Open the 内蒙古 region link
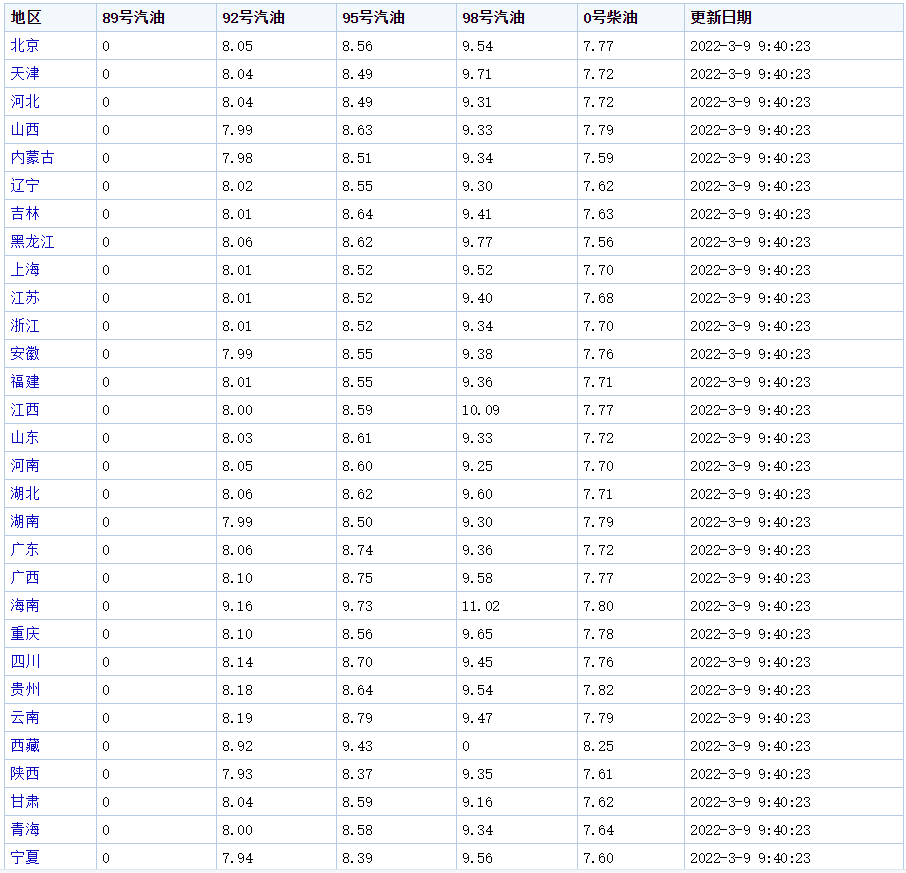Screen dimensions: 906x873 pyautogui.click(x=32, y=158)
